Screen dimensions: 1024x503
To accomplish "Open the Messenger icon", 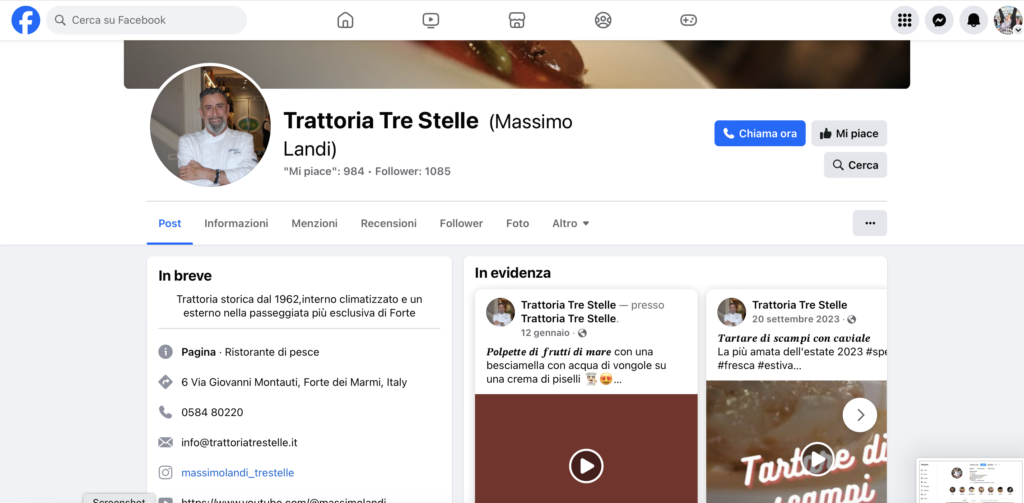I will point(939,20).
